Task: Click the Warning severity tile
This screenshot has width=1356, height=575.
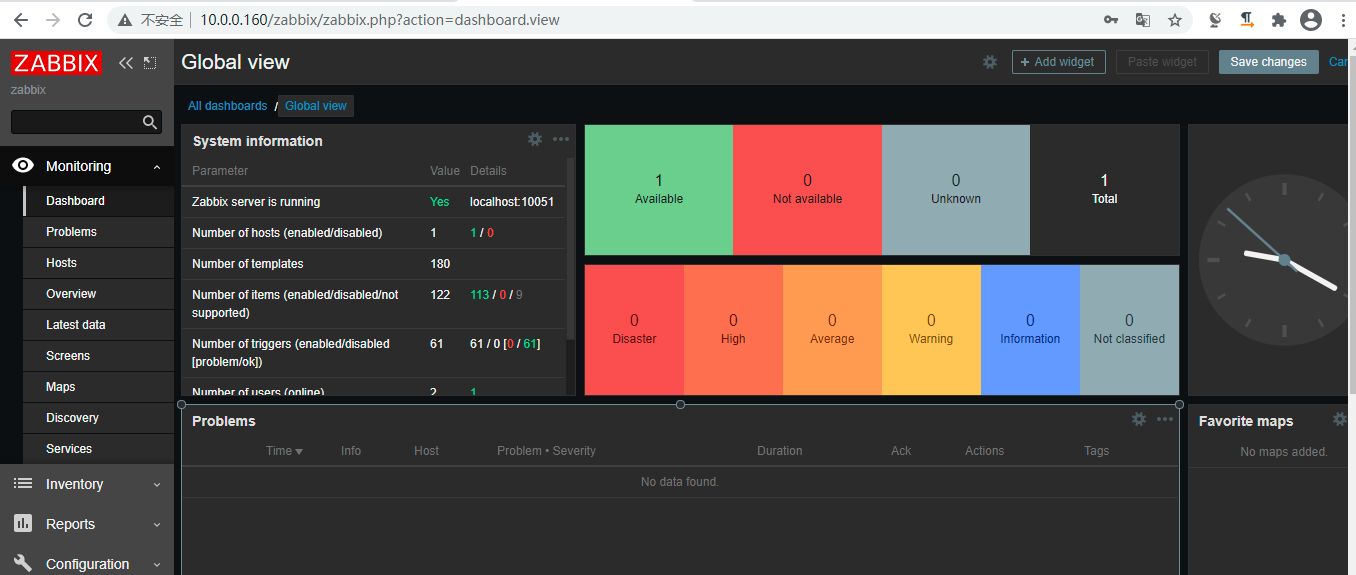Action: pyautogui.click(x=931, y=330)
